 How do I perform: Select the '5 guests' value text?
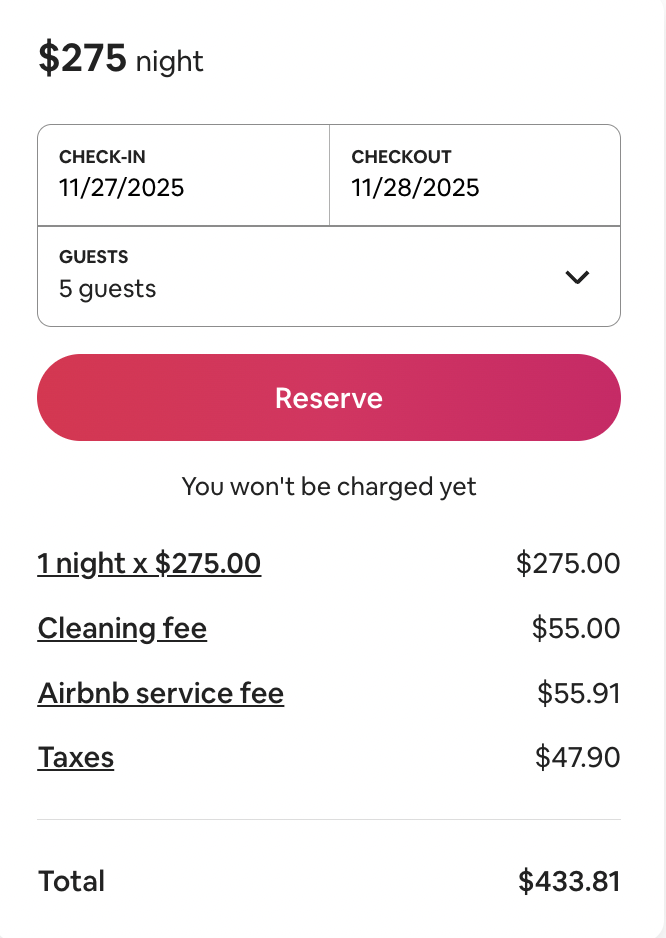click(108, 289)
